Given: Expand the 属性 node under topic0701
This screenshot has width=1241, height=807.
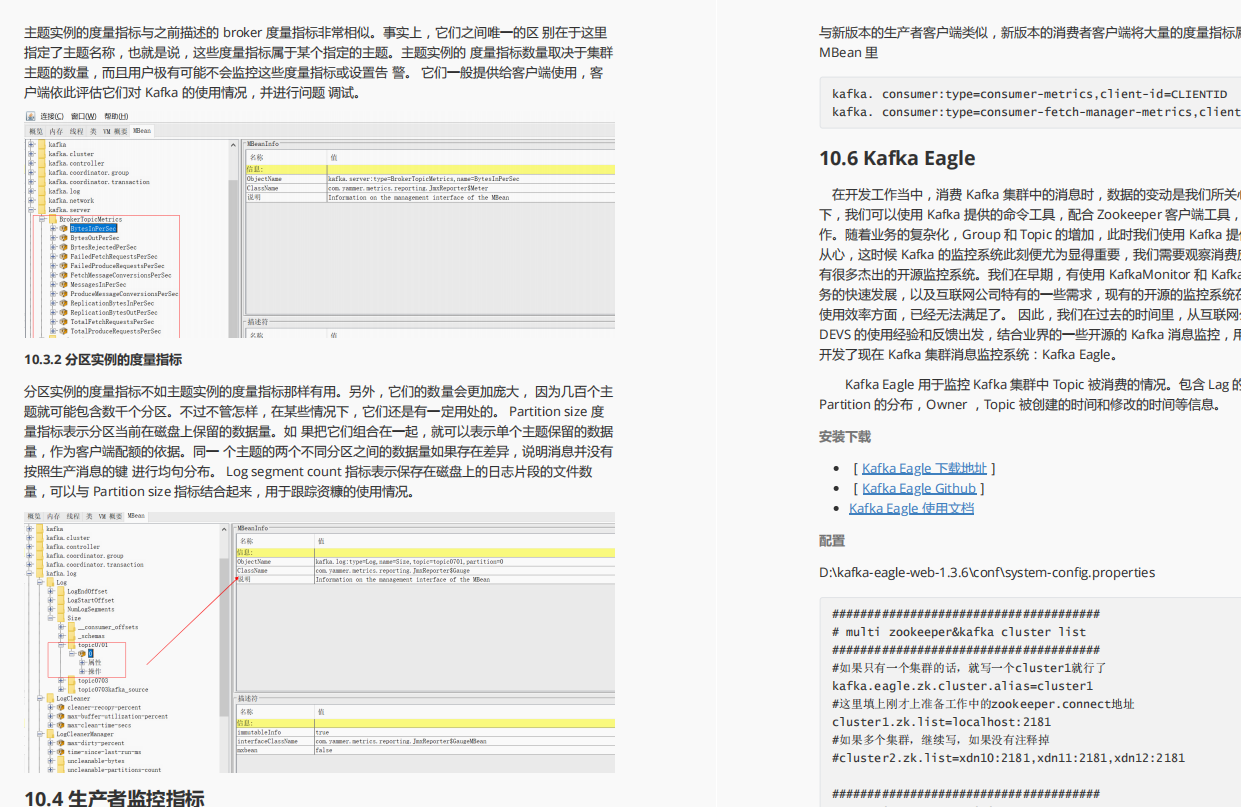Looking at the screenshot, I should [x=81, y=662].
